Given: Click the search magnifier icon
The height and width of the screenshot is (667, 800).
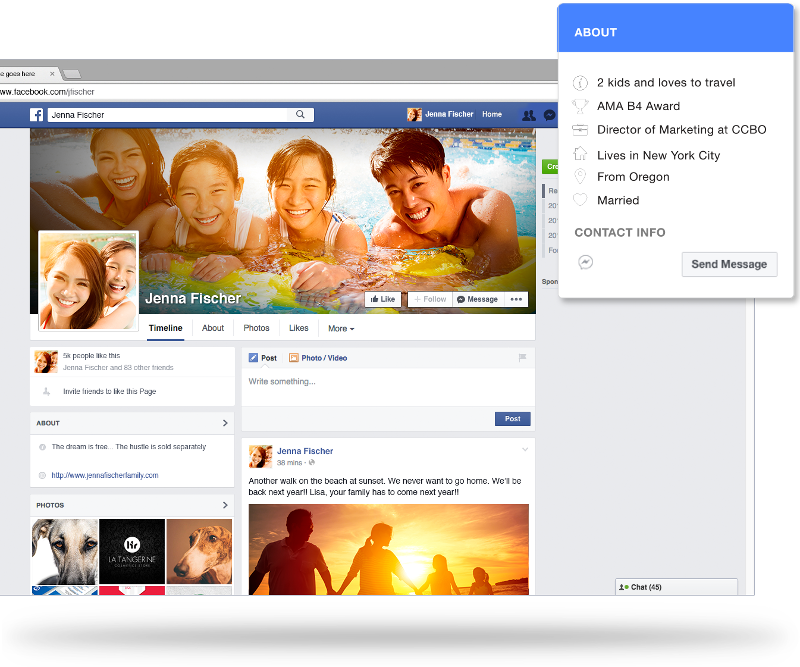Looking at the screenshot, I should coord(301,114).
